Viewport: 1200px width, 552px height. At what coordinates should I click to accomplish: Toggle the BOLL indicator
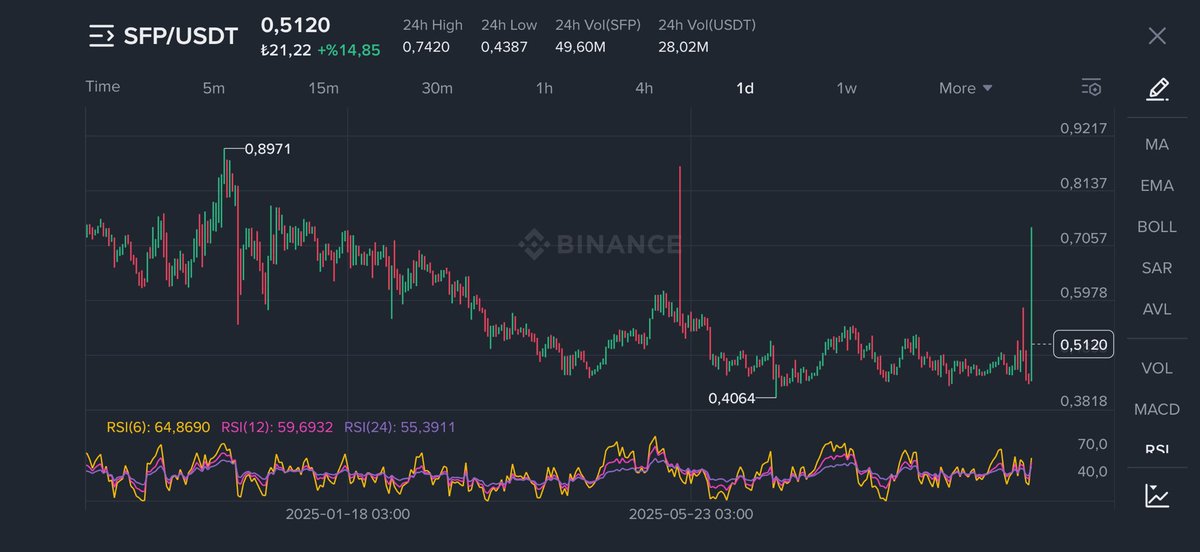1157,226
